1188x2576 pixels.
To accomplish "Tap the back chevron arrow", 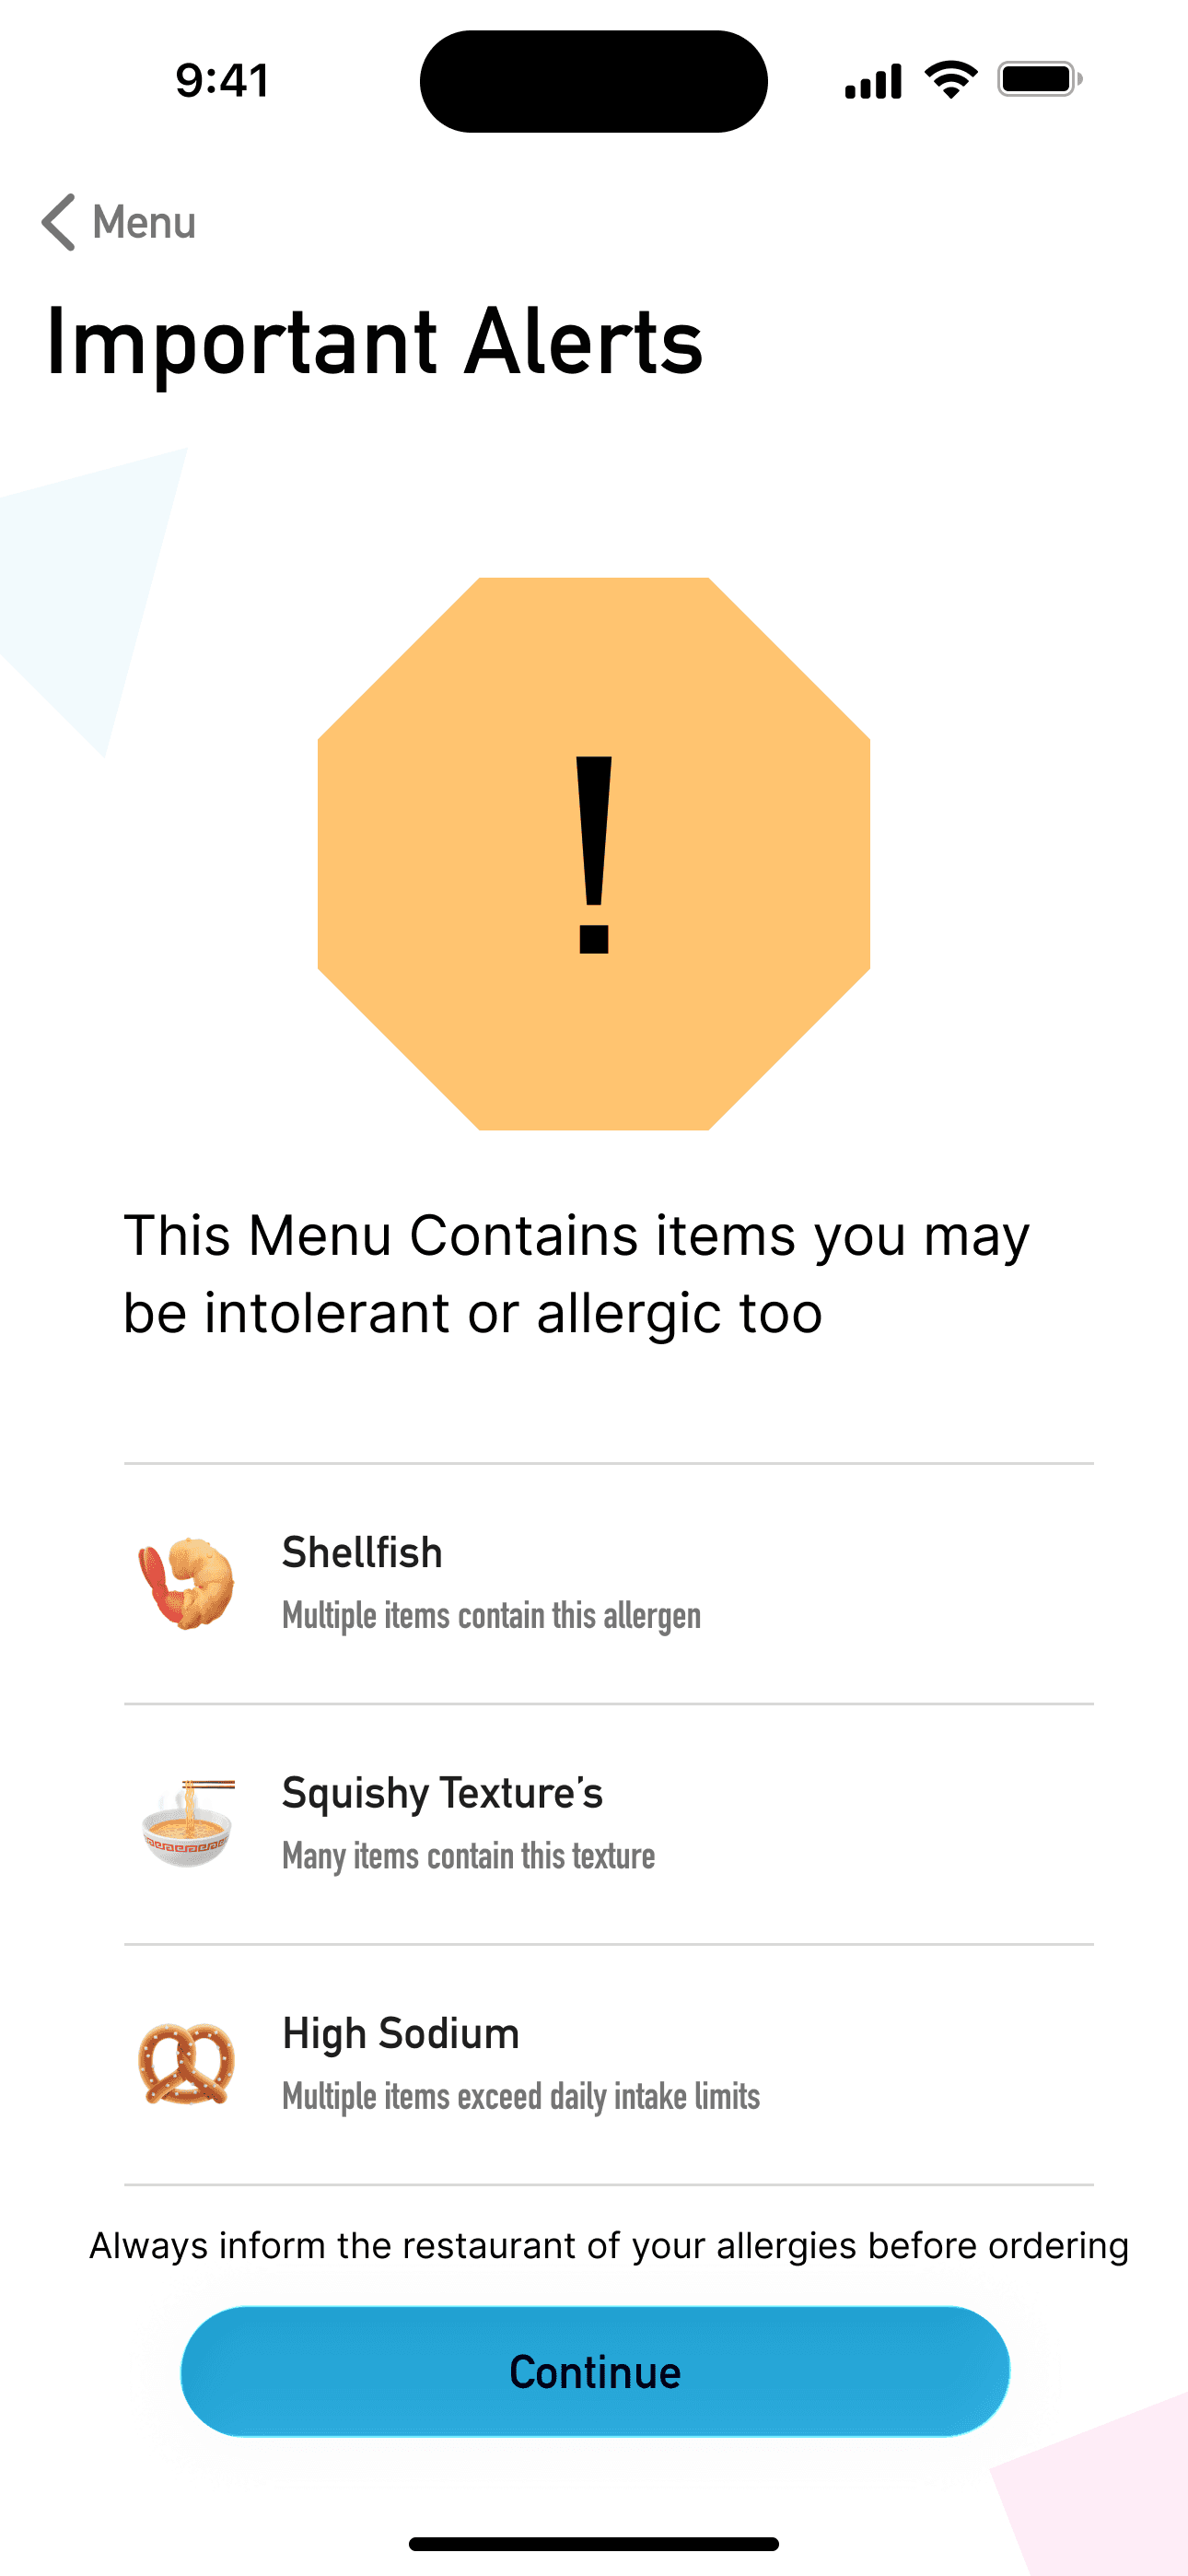I will (59, 222).
